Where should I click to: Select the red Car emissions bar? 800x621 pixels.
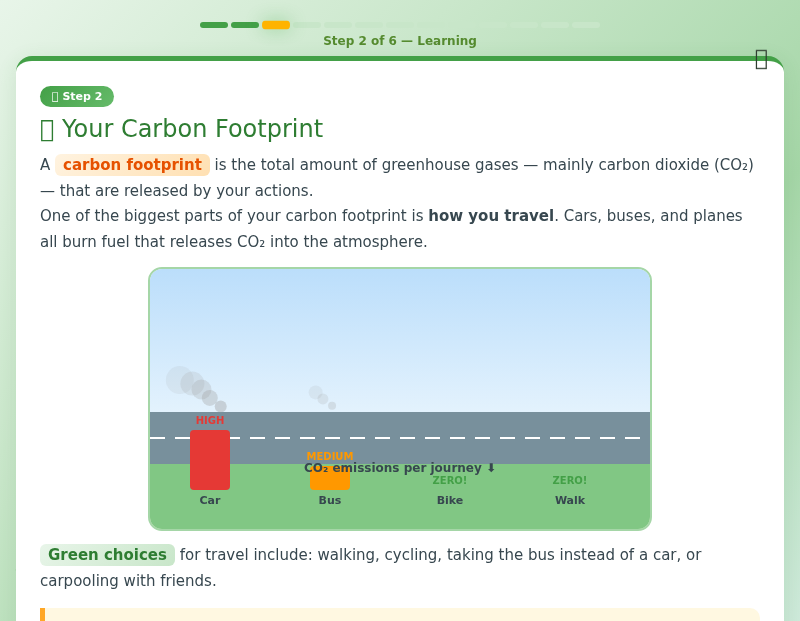[x=210, y=460]
